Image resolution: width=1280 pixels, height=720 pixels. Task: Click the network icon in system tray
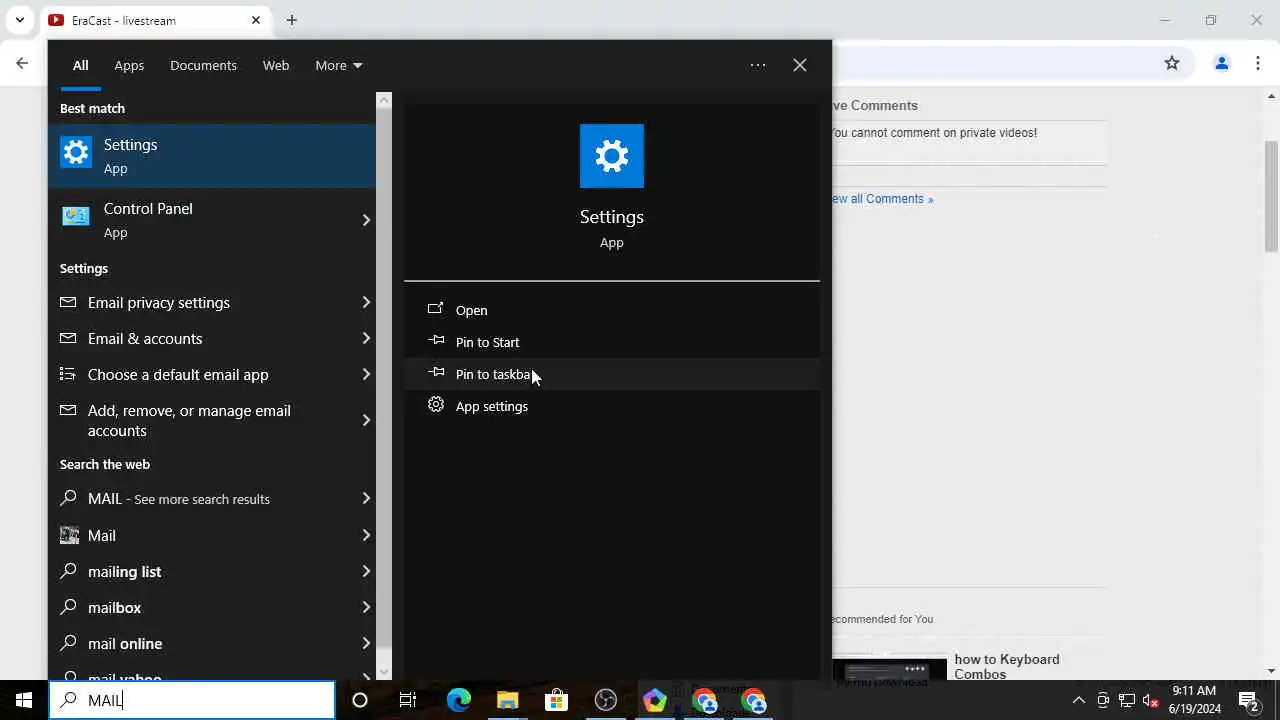[x=1127, y=700]
